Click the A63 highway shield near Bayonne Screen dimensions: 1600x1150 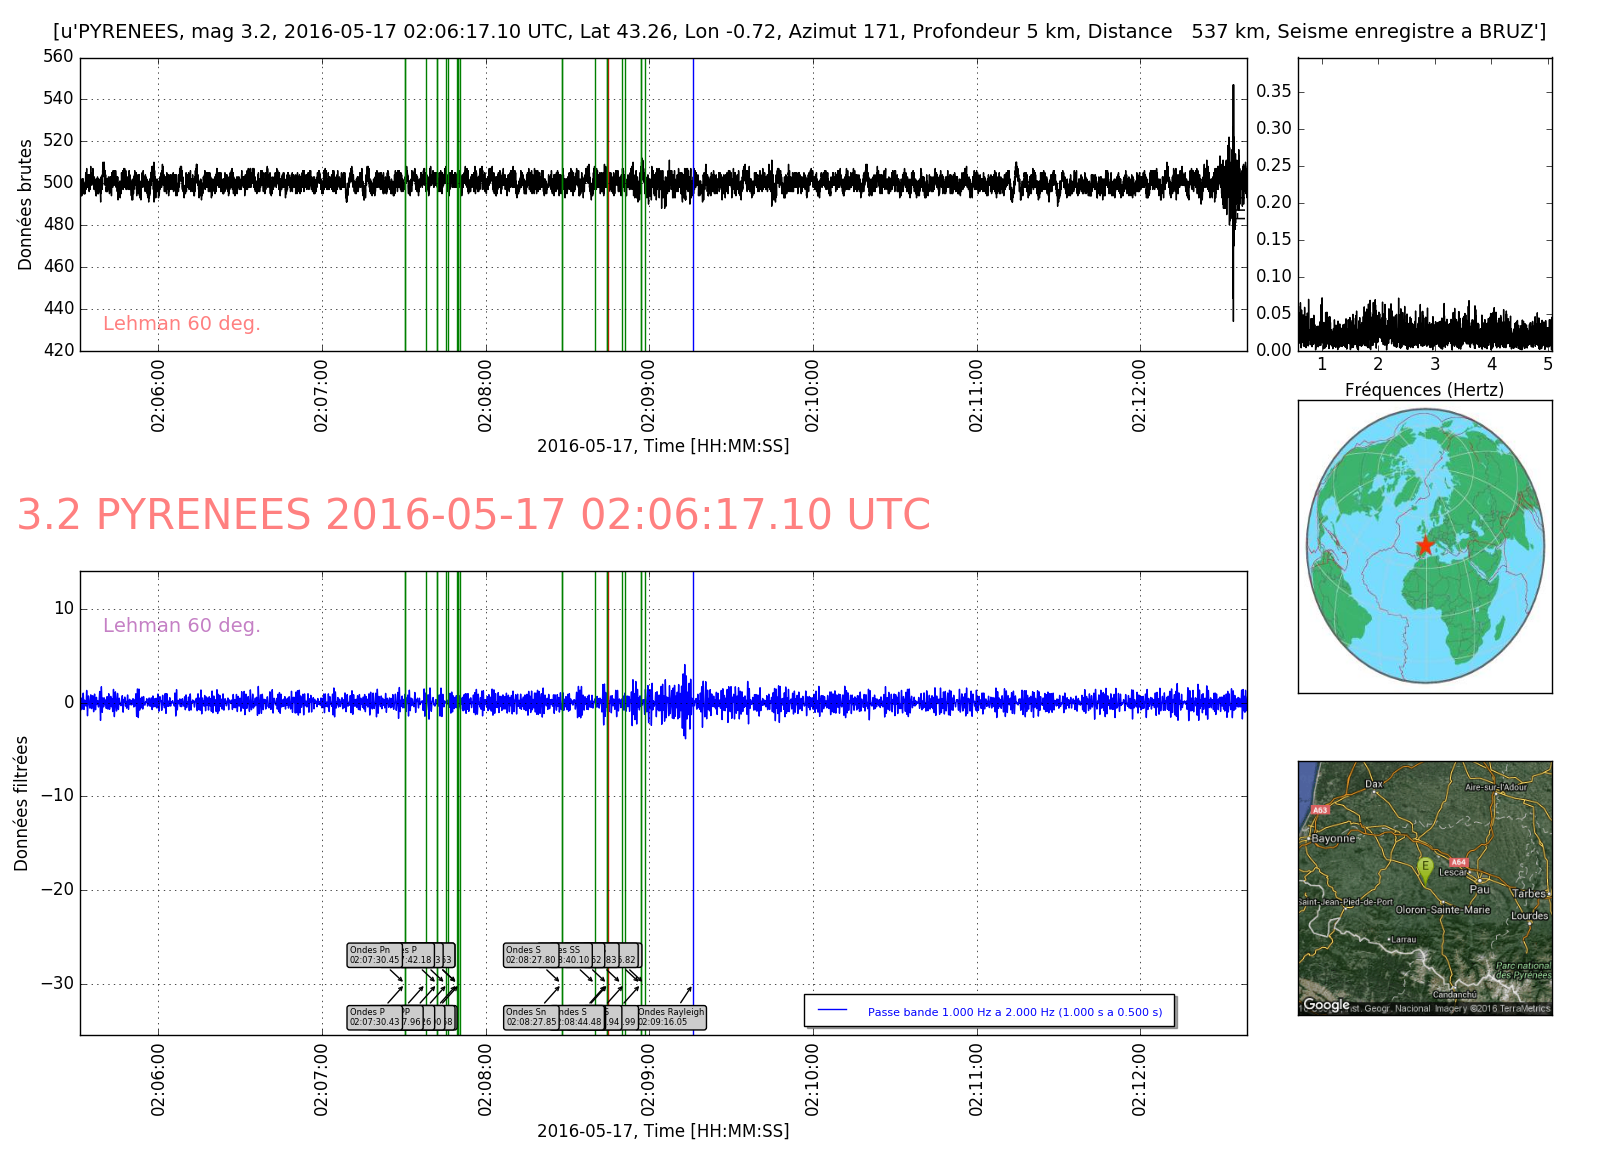tap(1320, 810)
